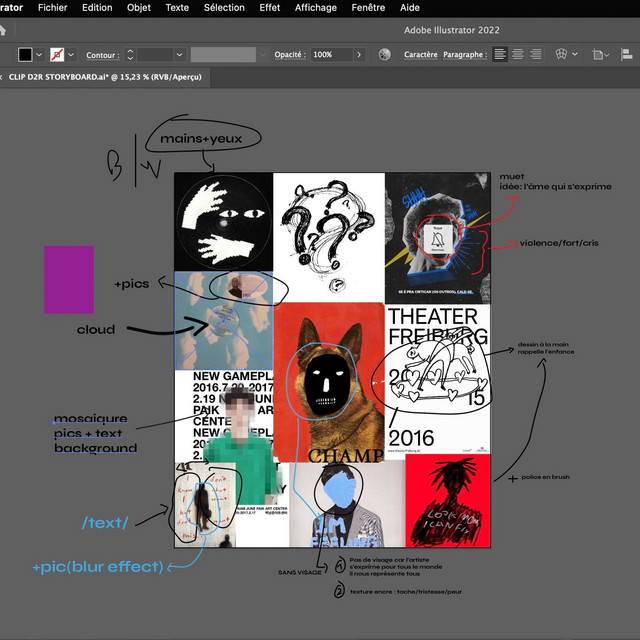Open the envelope distort options chevron

point(575,54)
